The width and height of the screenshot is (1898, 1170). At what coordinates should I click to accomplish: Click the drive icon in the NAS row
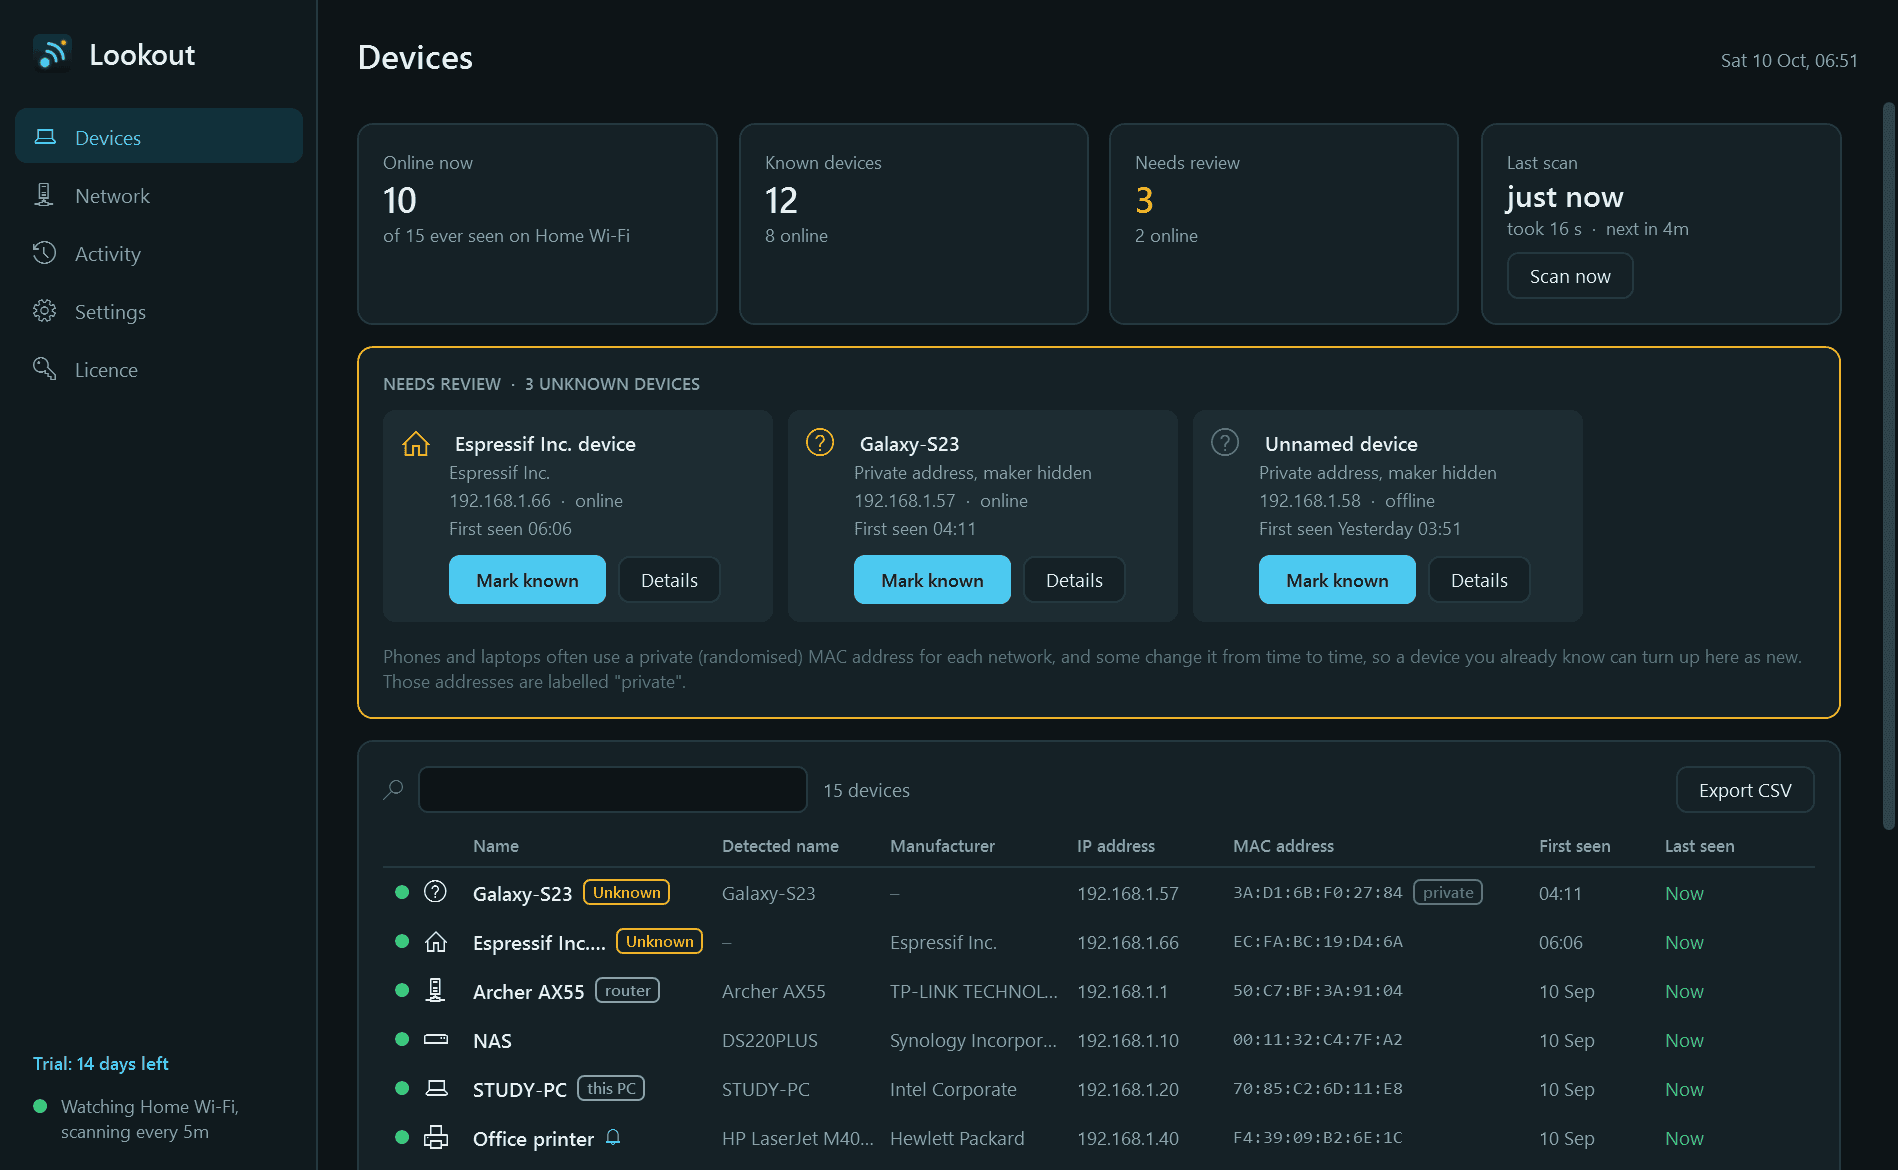pos(436,1039)
